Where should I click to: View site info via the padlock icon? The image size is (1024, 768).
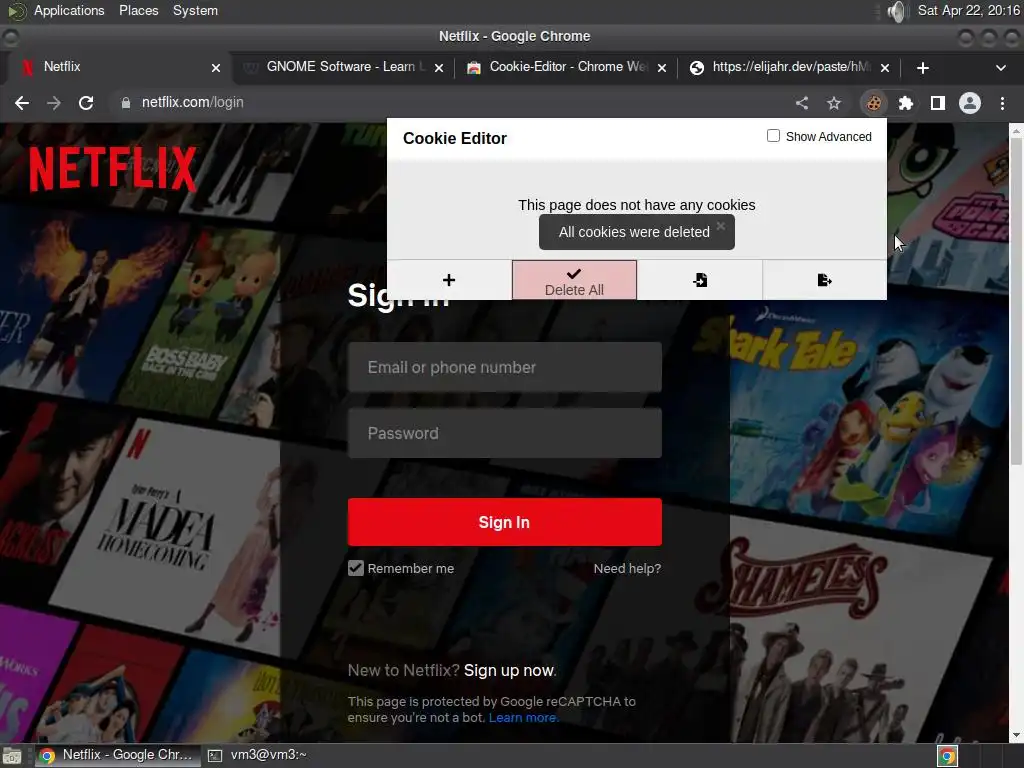125,103
